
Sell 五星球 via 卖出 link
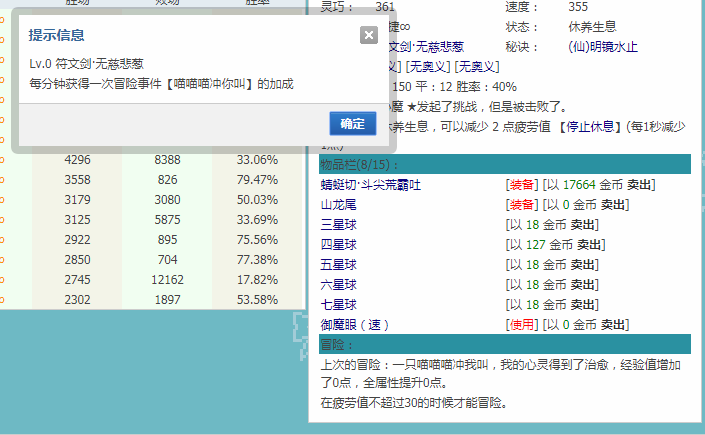click(582, 265)
